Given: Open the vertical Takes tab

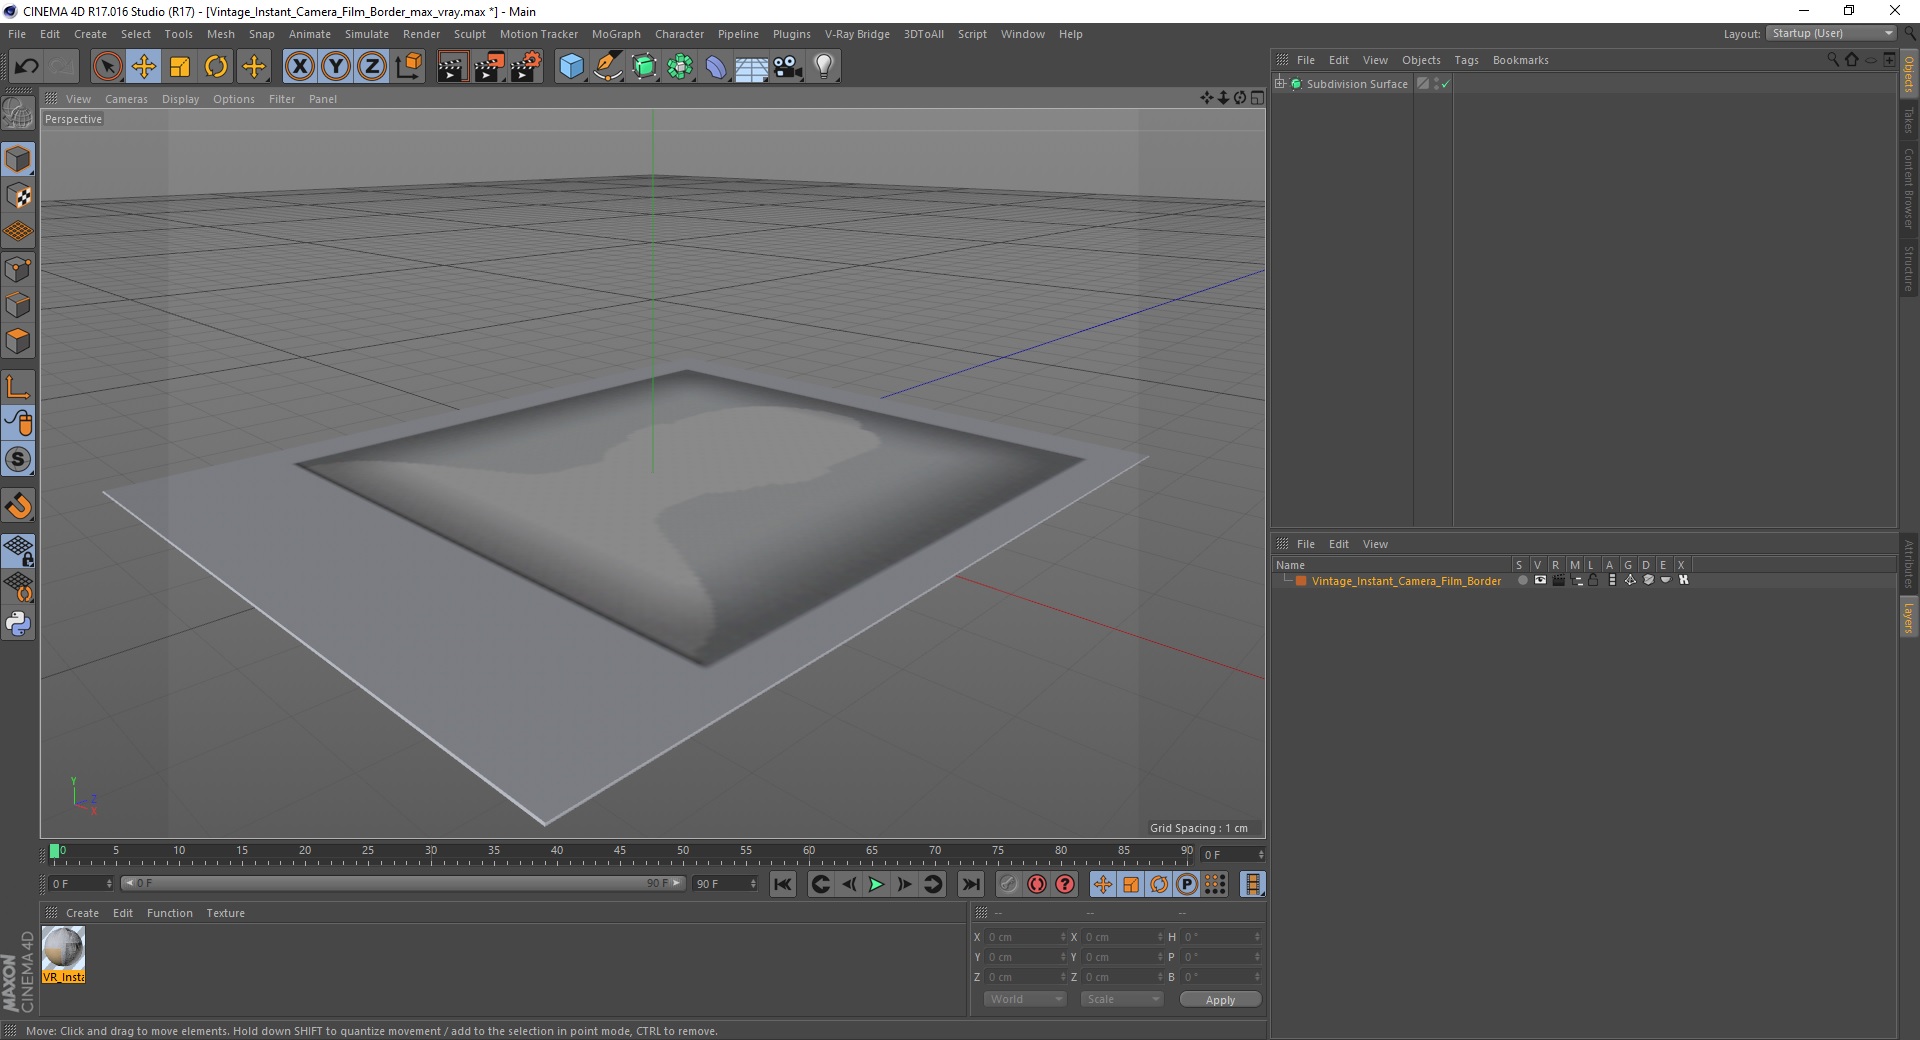Looking at the screenshot, I should point(1909,120).
